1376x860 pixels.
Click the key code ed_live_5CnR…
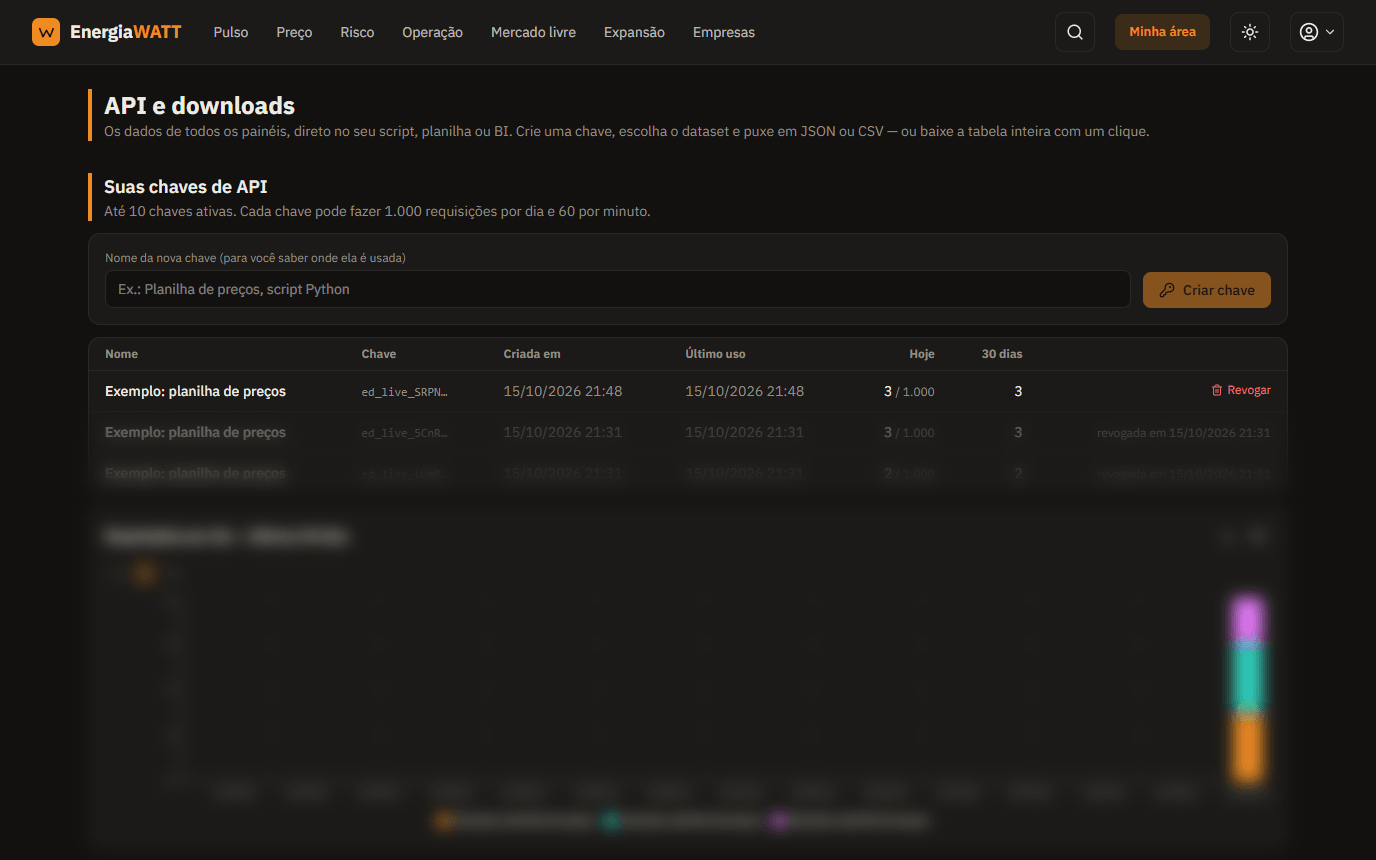(x=405, y=433)
